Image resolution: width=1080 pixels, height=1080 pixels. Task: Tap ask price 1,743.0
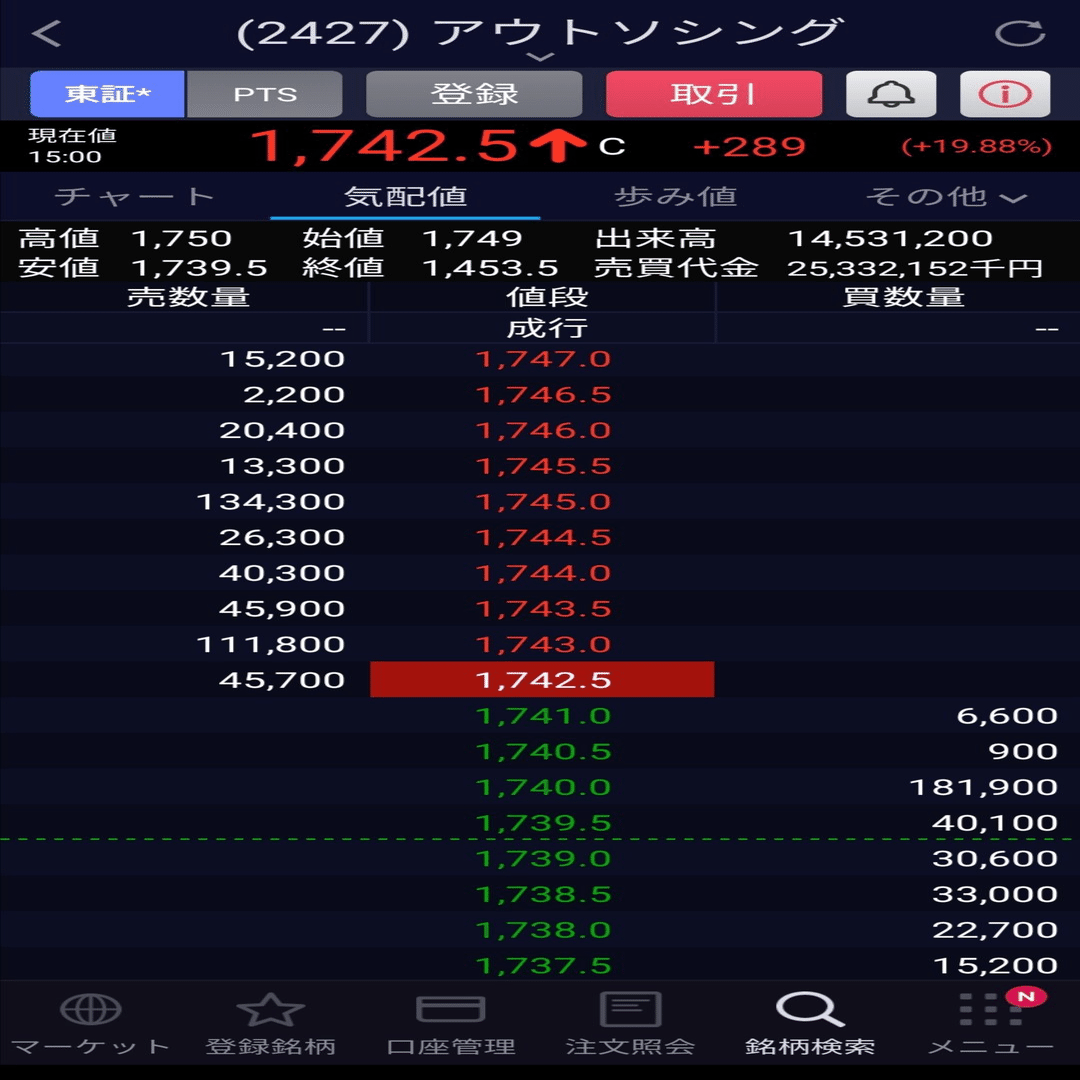click(x=543, y=645)
